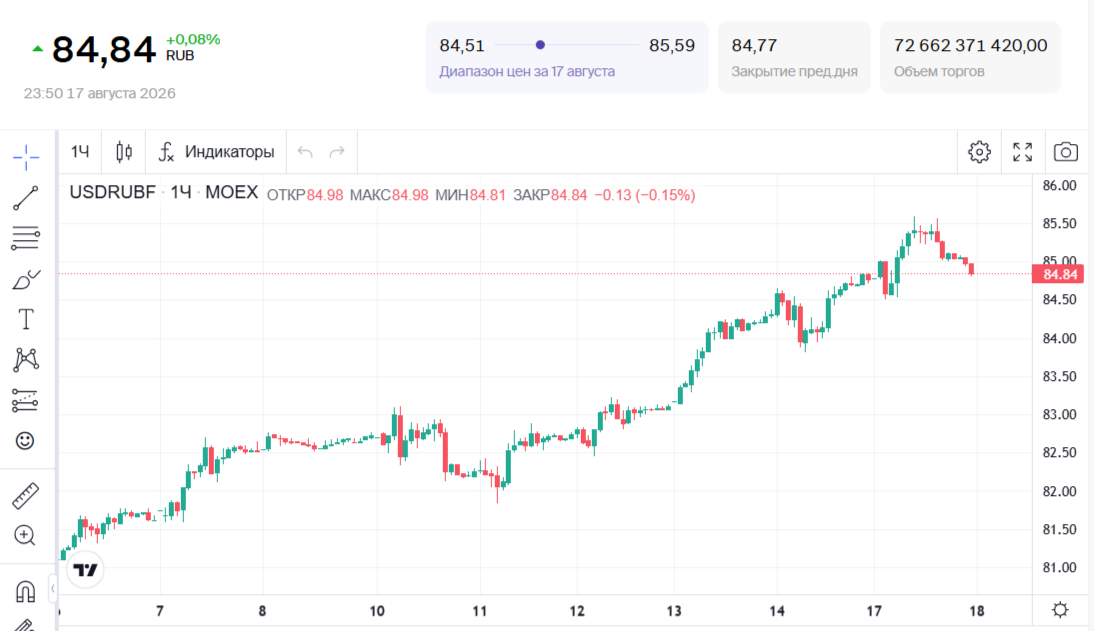This screenshot has width=1094, height=631.
Task: Redo the last chart action
Action: point(337,151)
